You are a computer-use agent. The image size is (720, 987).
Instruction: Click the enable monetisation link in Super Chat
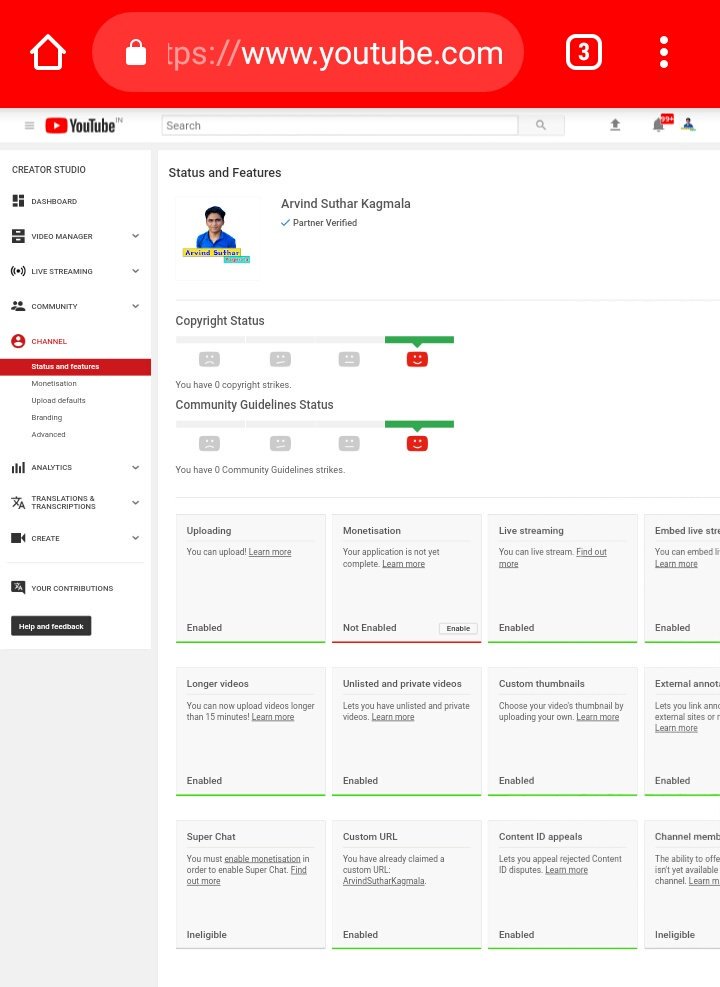point(262,859)
